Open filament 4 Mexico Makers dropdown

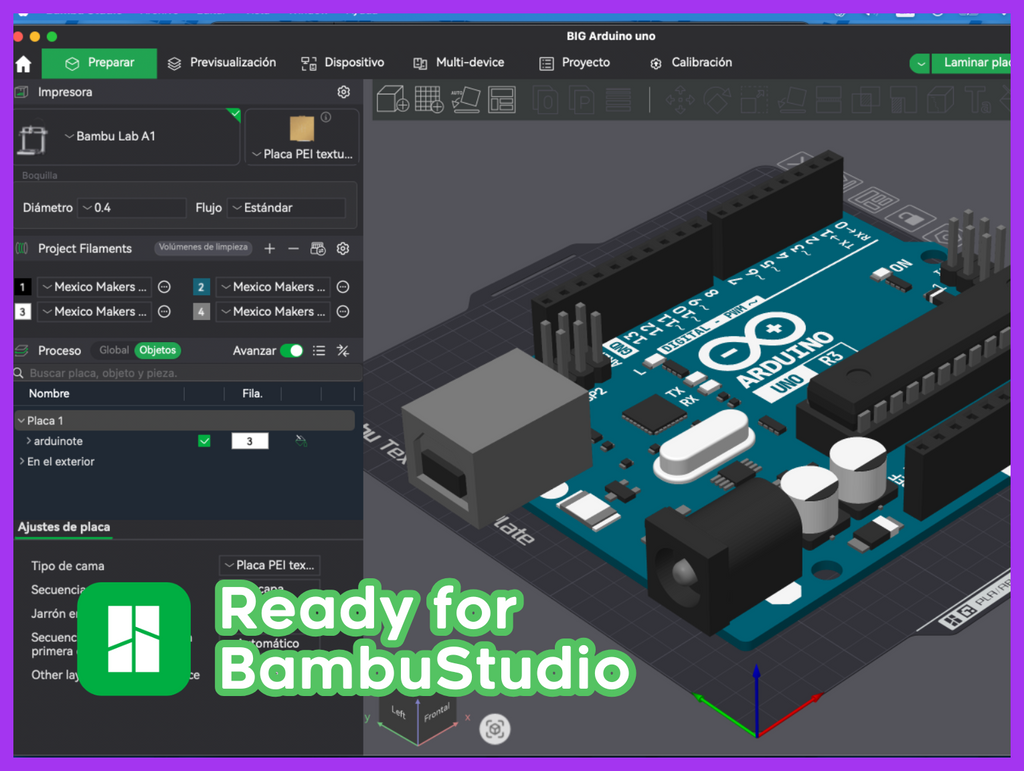(x=273, y=311)
